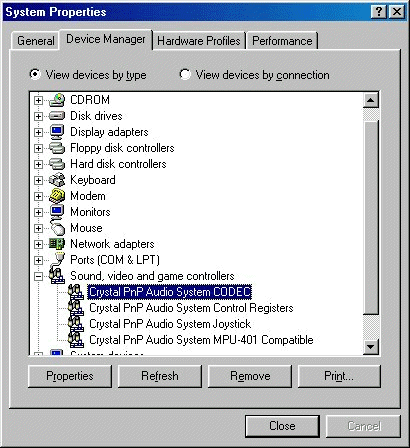Viewport: 410px width, 448px height.
Task: Switch to the General tab
Action: (x=36, y=41)
